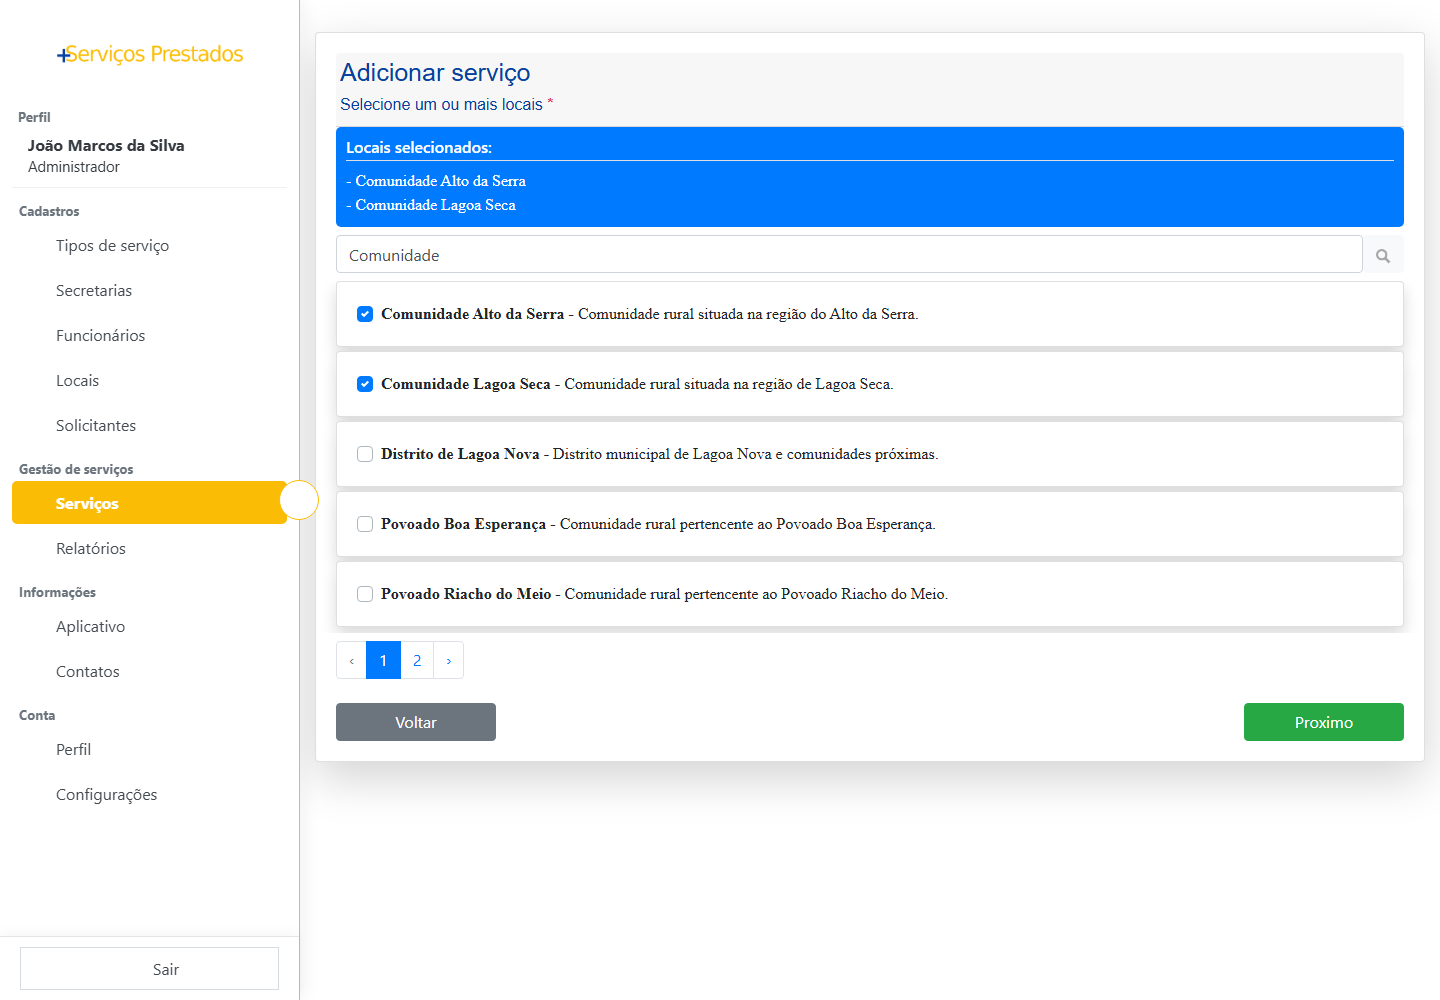The image size is (1440, 1000).
Task: Click Povoado Riacho do Meio row description
Action: 756,594
